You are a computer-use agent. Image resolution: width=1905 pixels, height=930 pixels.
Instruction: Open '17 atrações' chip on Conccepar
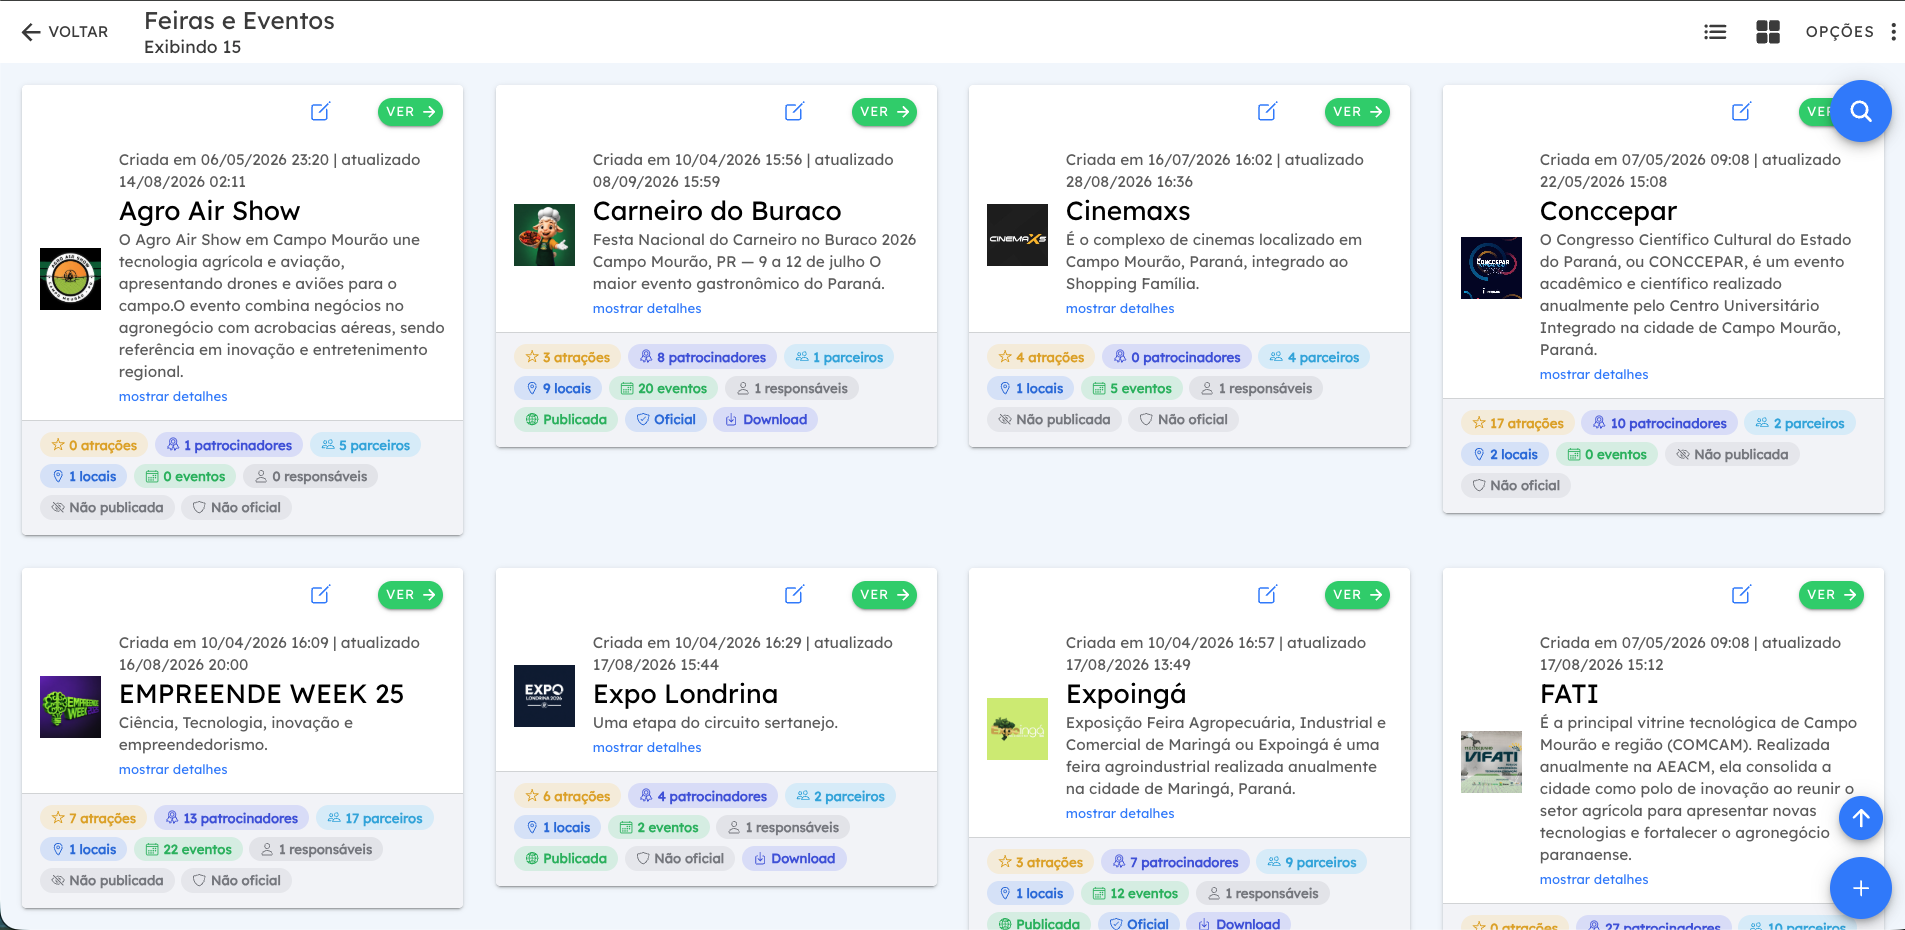[1518, 424]
